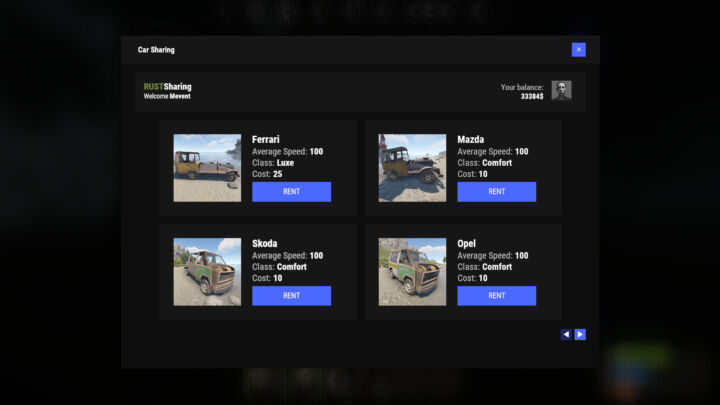Click the Ferrari car name
The image size is (720, 405).
267,139
